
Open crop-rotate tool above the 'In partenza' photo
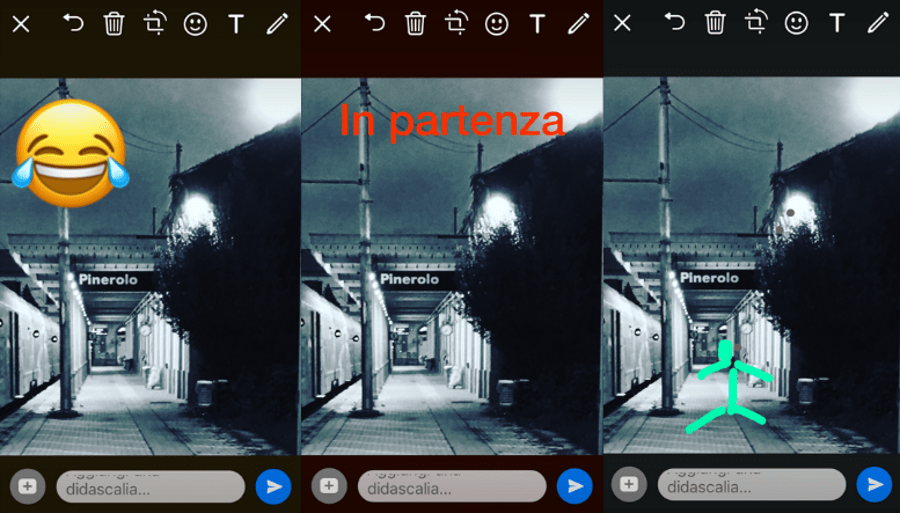pos(456,23)
